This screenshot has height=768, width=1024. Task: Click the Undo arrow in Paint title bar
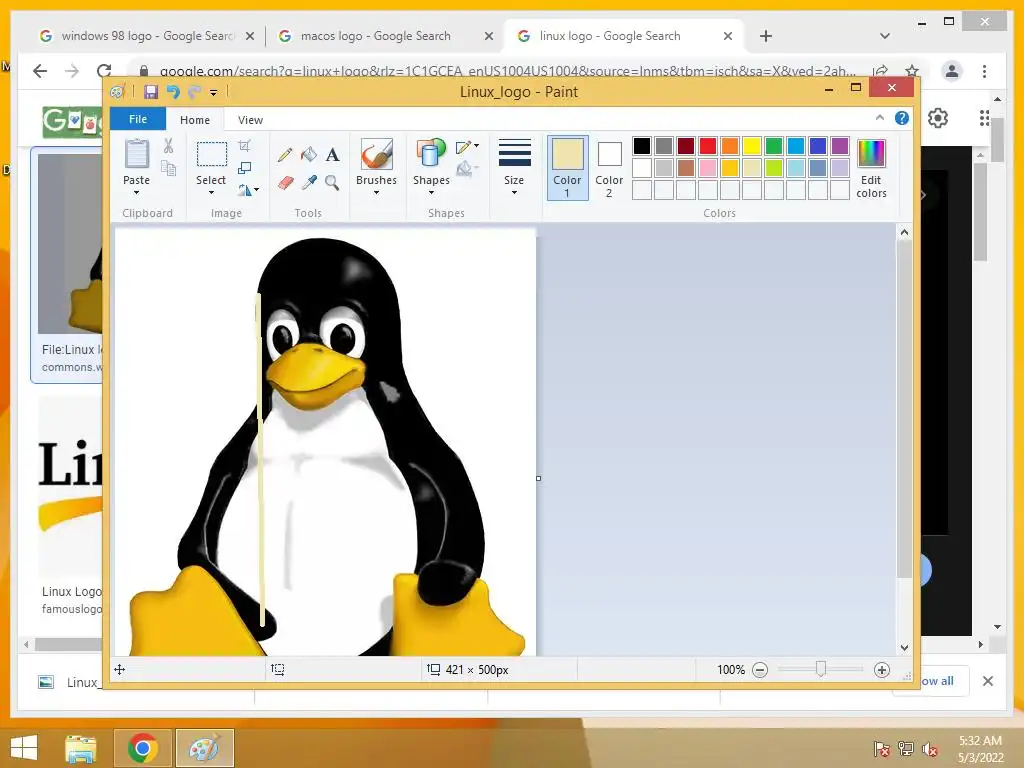(x=173, y=92)
